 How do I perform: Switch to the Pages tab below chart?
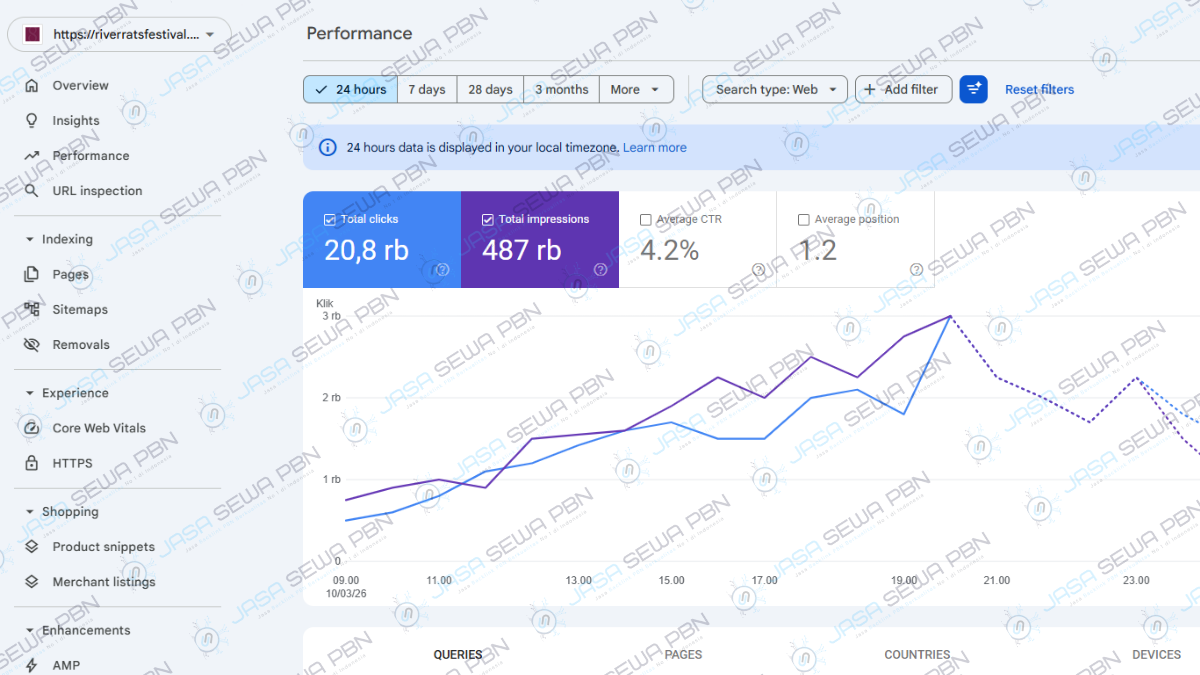tap(683, 655)
